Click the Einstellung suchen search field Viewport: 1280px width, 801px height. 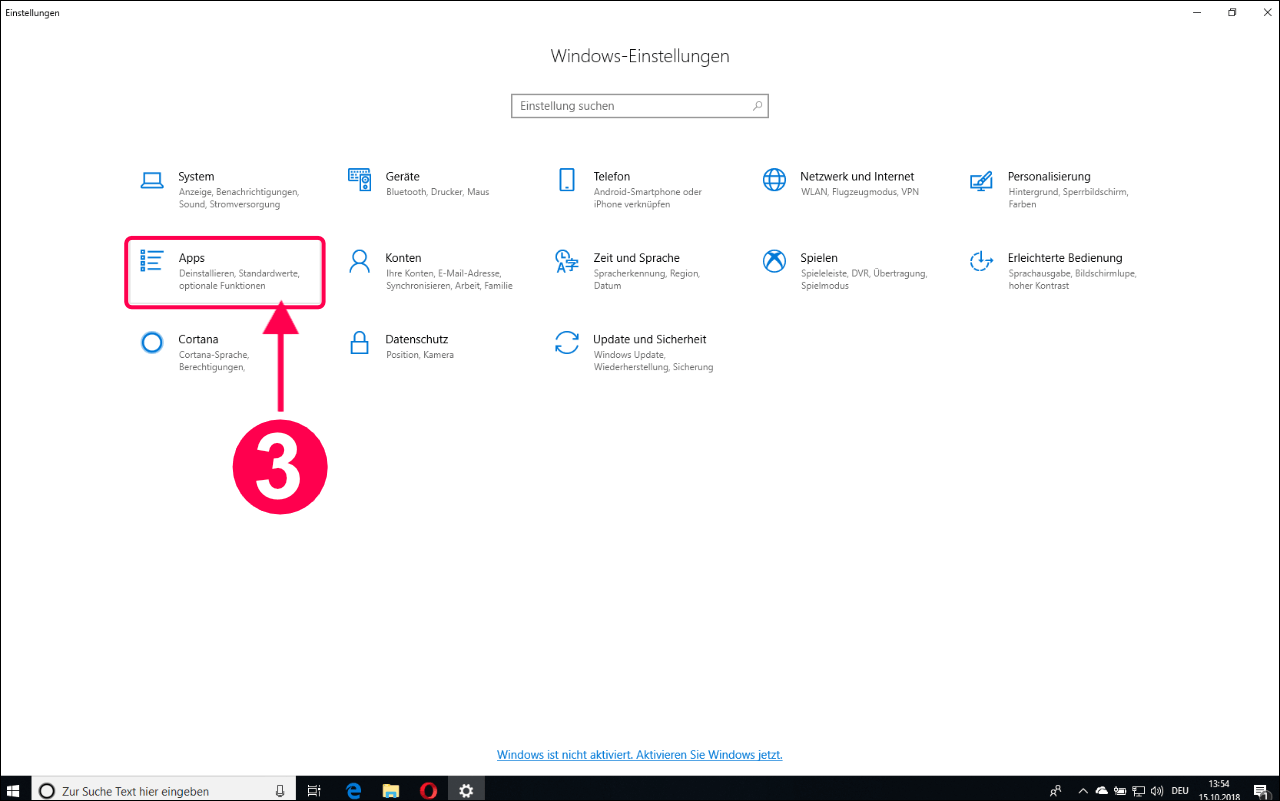click(x=640, y=106)
